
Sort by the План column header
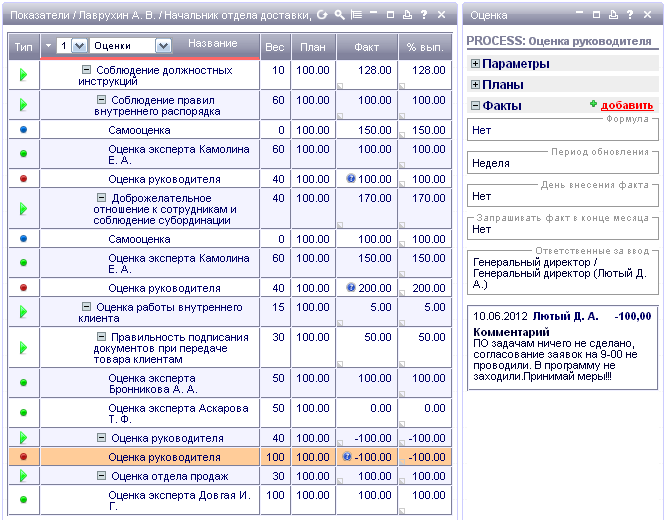point(313,47)
